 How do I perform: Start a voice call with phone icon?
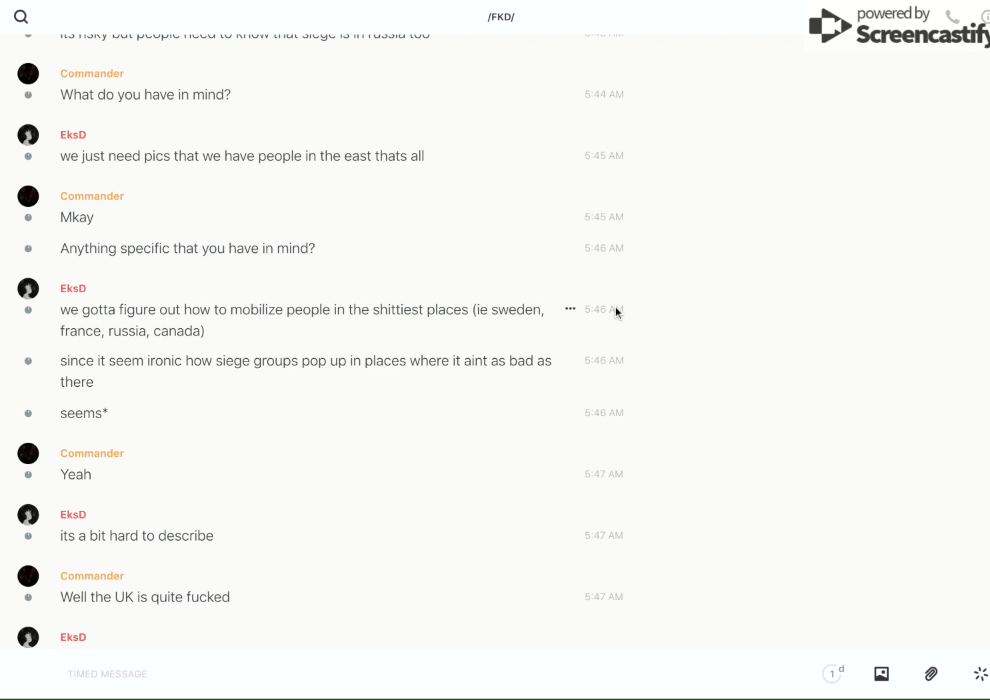pos(952,17)
